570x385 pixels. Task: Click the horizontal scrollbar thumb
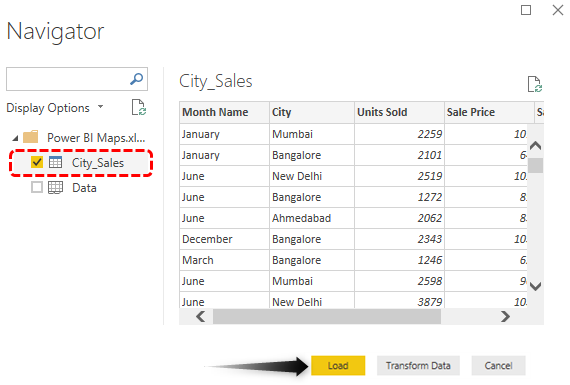327,316
